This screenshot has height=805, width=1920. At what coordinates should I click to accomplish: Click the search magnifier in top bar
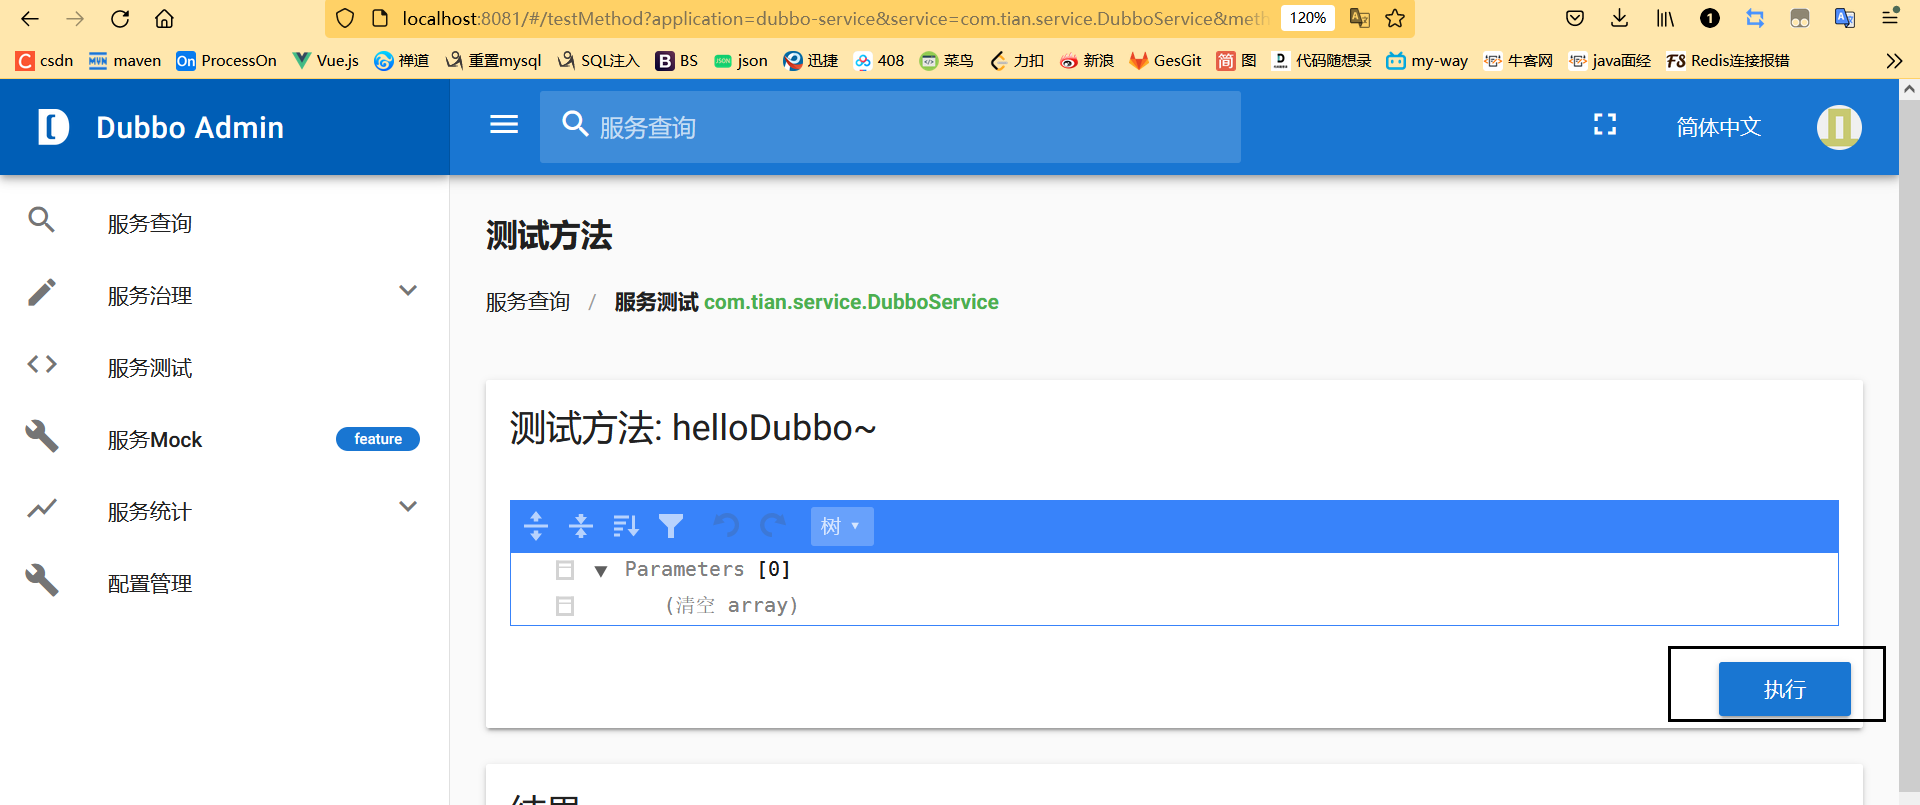click(575, 124)
